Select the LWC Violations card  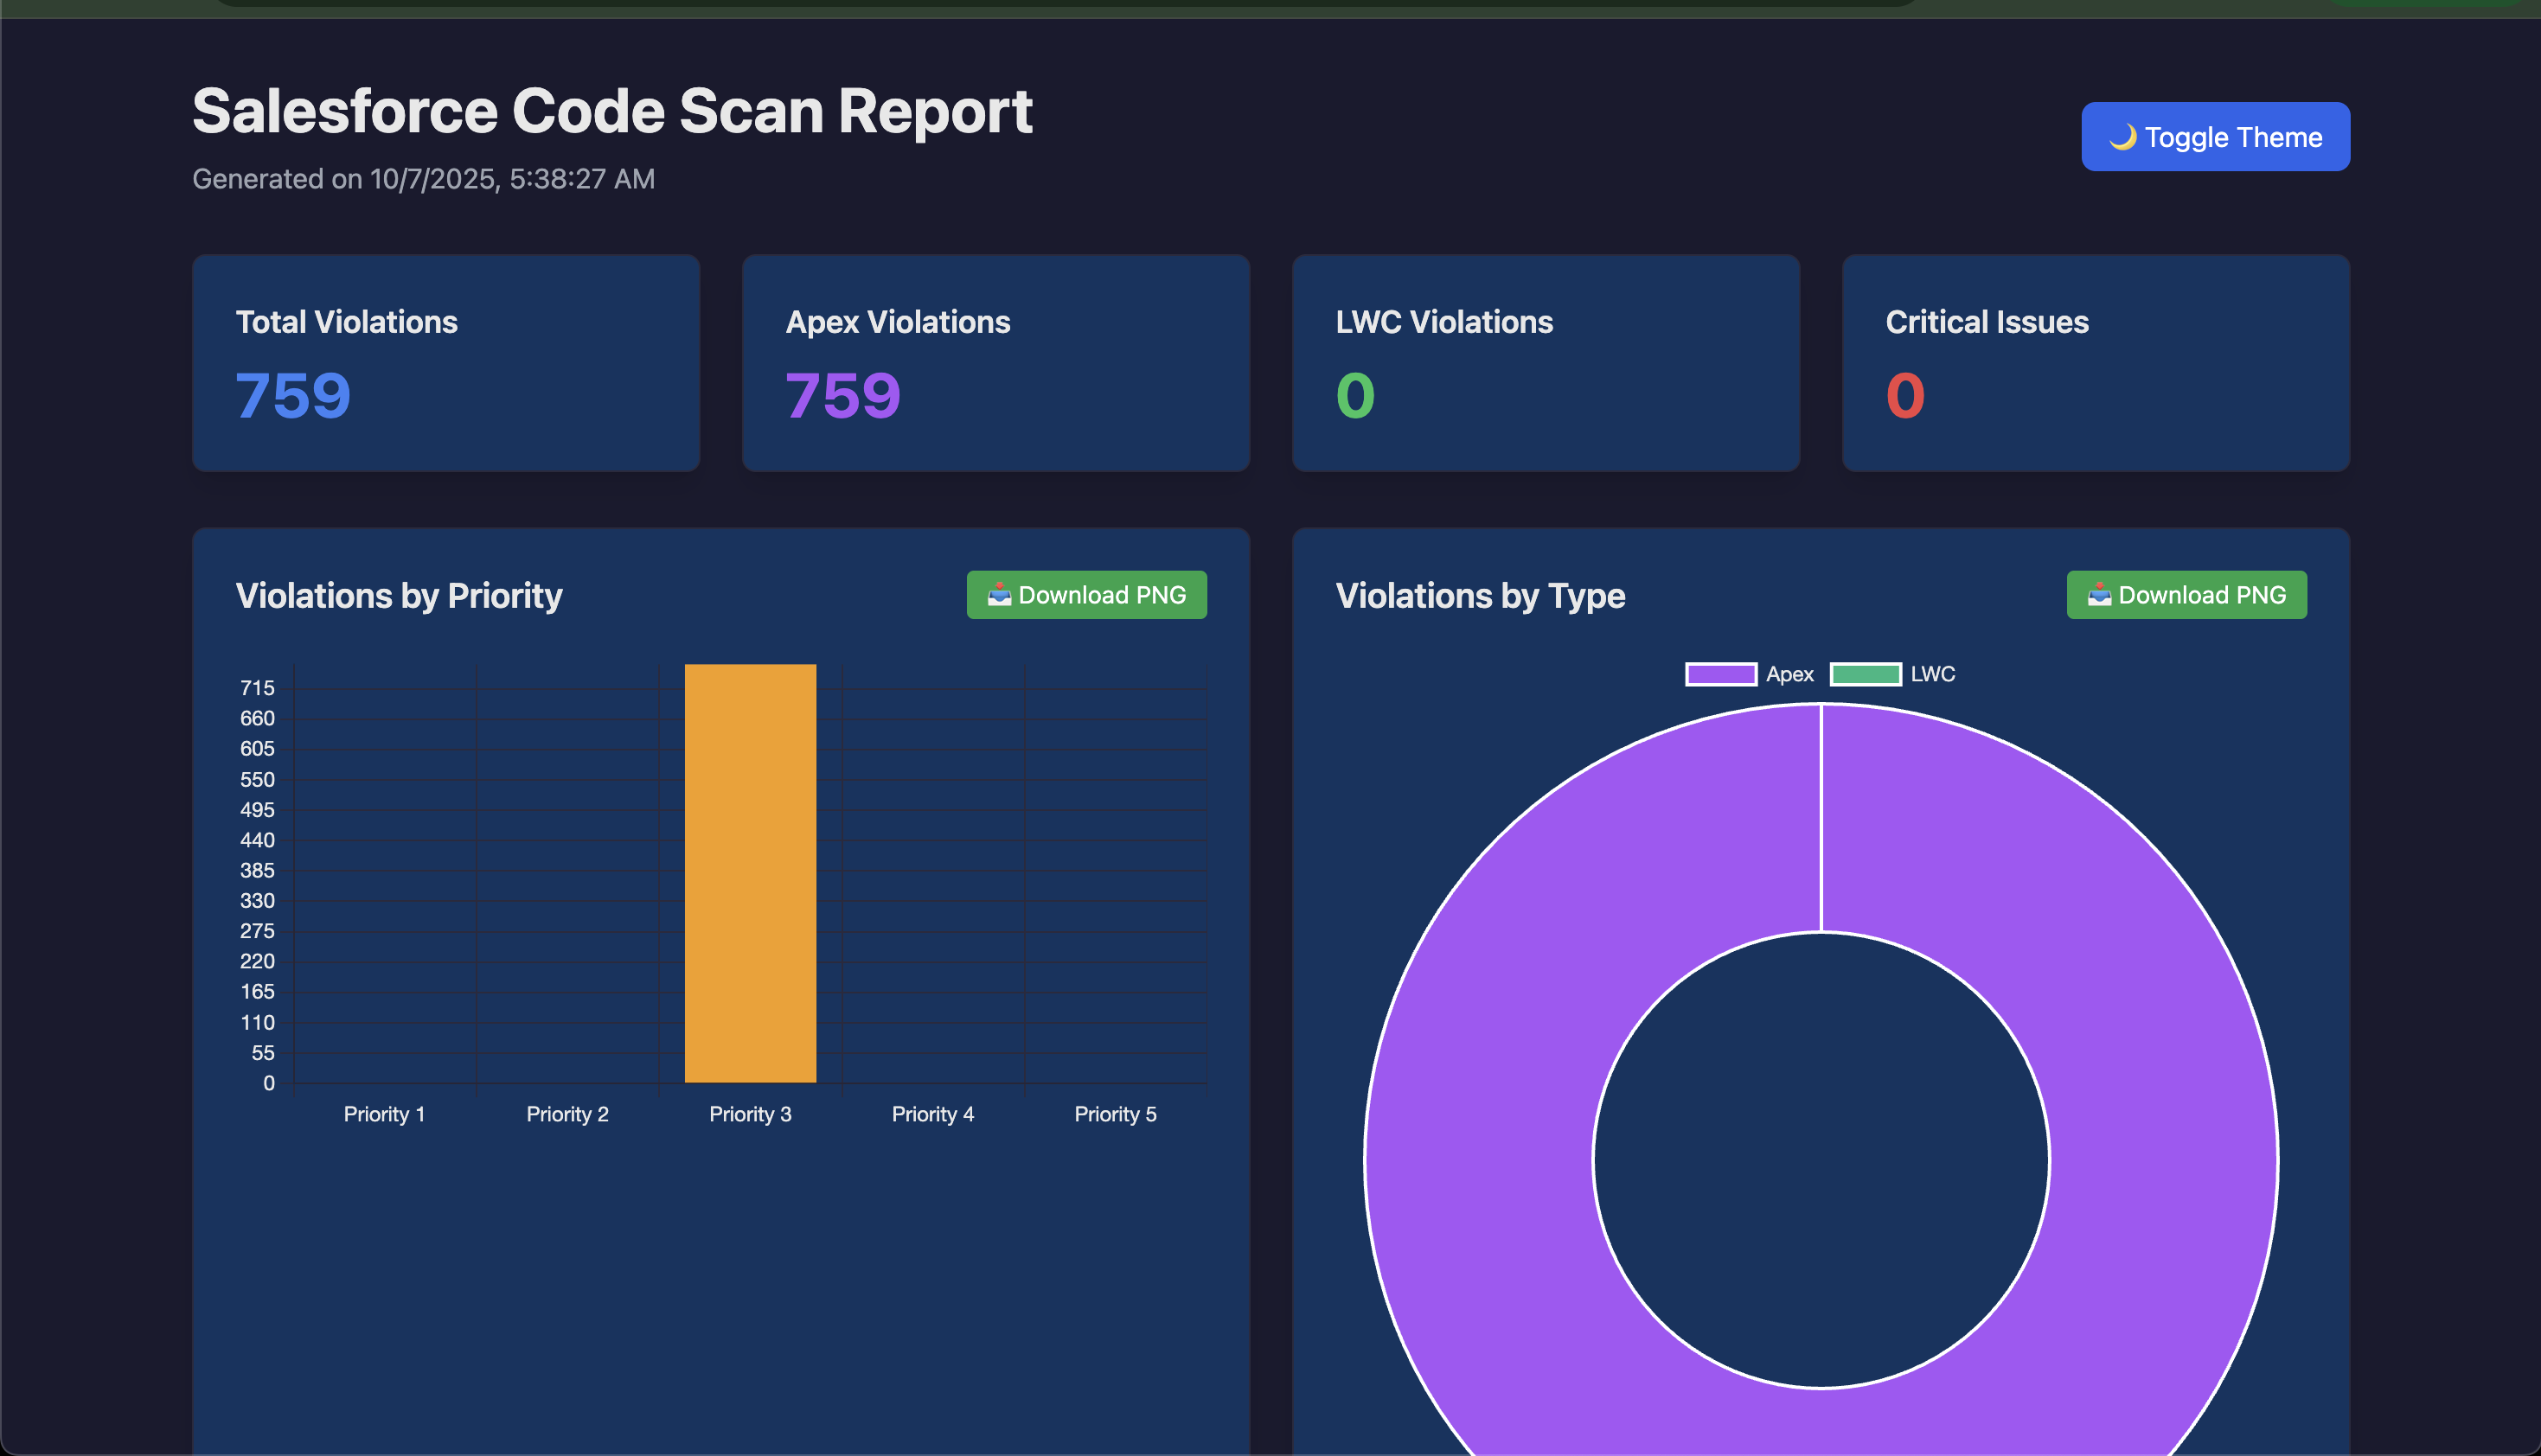click(1546, 363)
